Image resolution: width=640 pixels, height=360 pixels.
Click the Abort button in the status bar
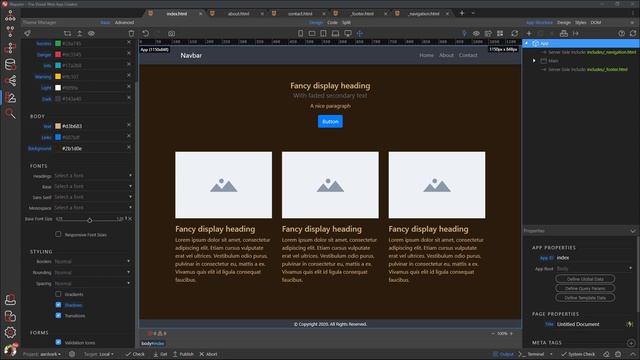point(208,354)
